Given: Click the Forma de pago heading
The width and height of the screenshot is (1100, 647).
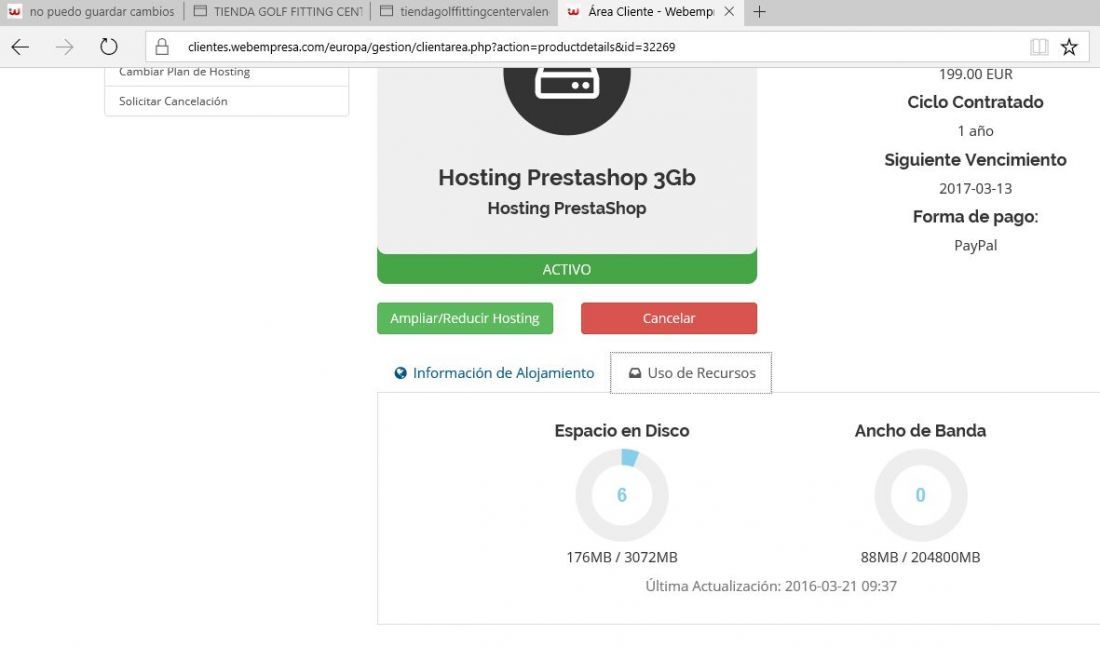Looking at the screenshot, I should 975,217.
